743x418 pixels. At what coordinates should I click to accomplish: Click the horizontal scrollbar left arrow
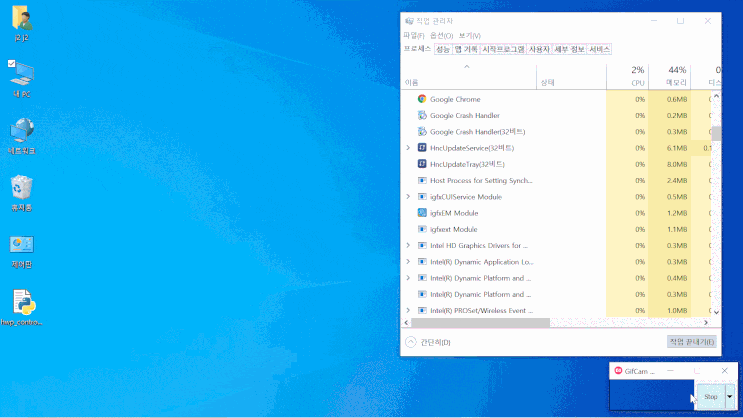(x=406, y=323)
